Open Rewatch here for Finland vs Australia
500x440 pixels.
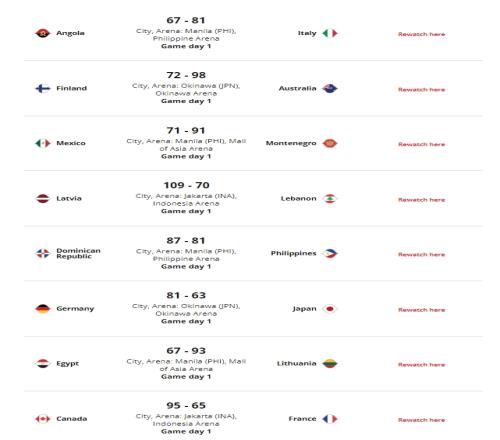(x=421, y=89)
